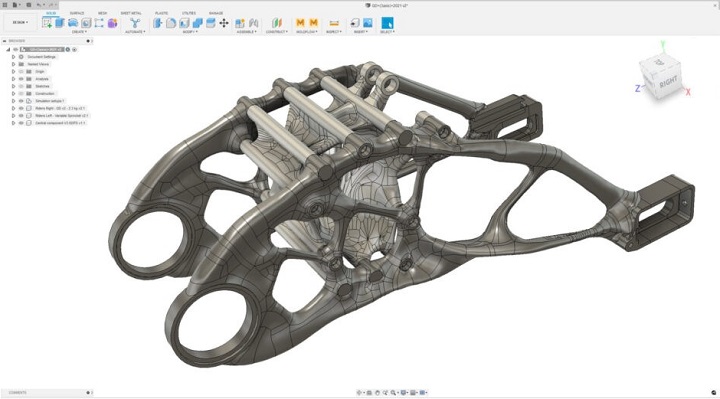Expand the Sketches folder node
This screenshot has width=720, height=399.
pos(13,86)
